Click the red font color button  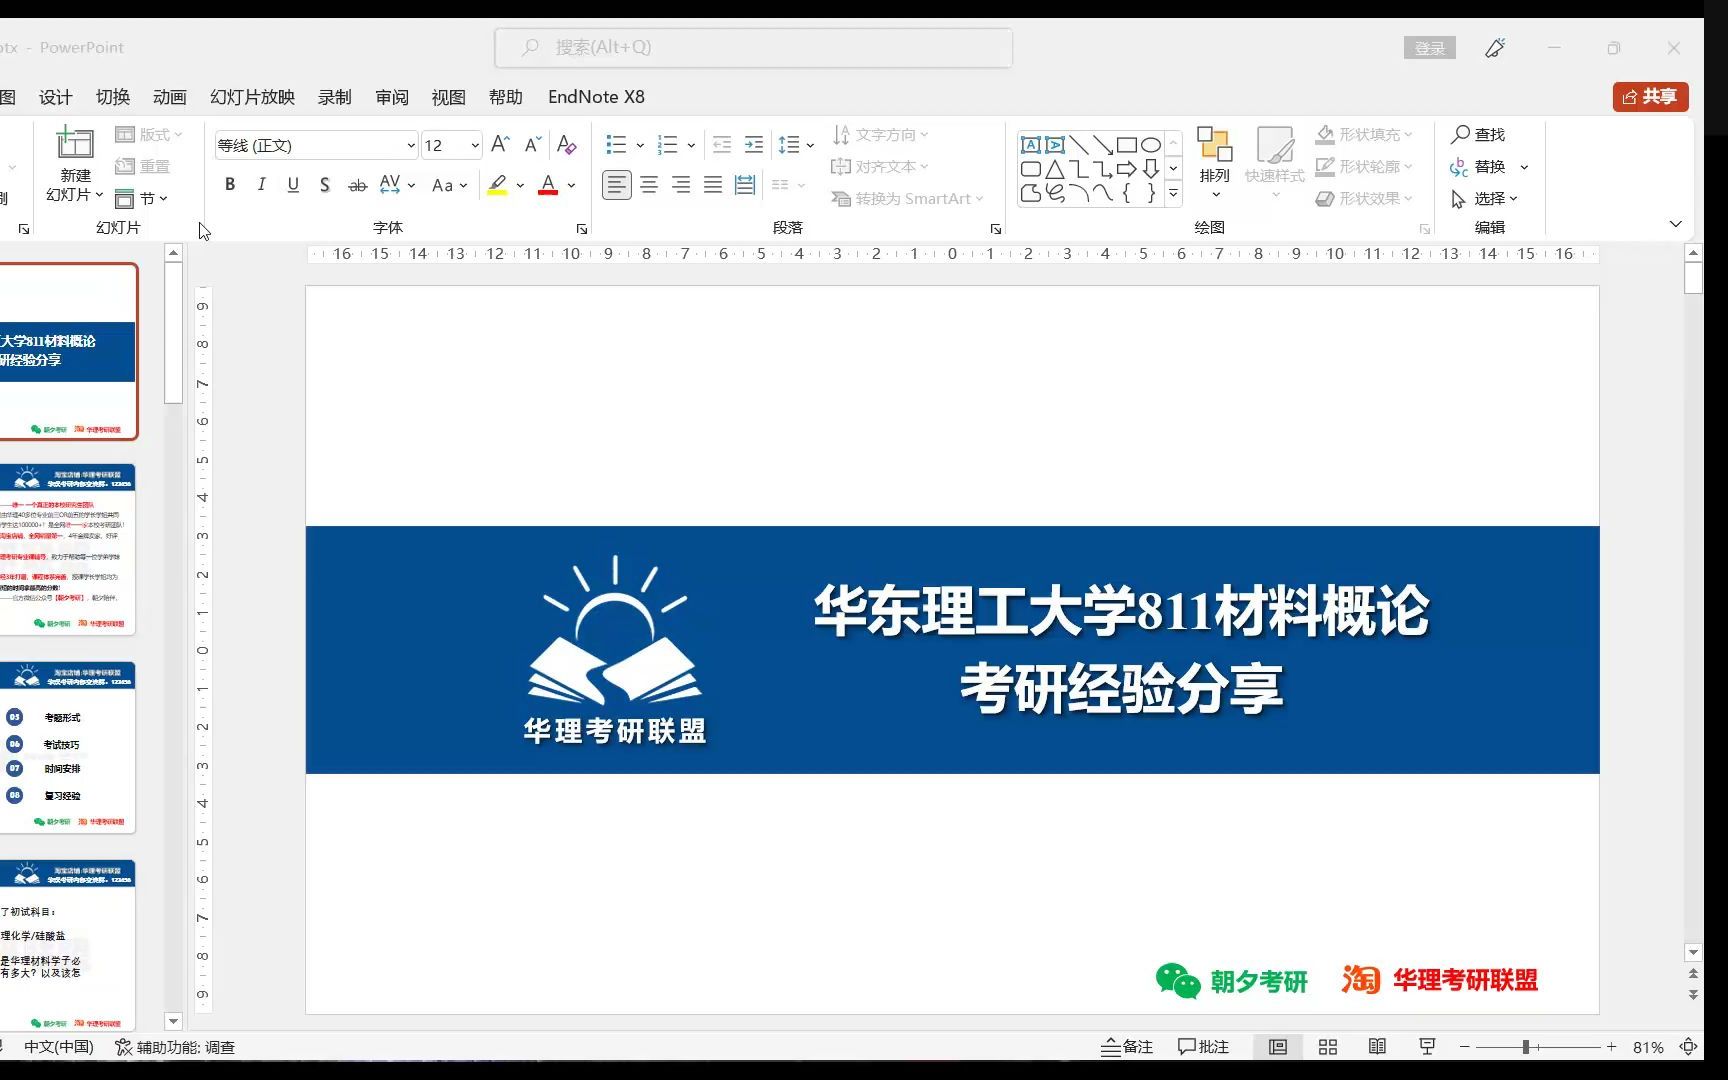click(x=548, y=185)
